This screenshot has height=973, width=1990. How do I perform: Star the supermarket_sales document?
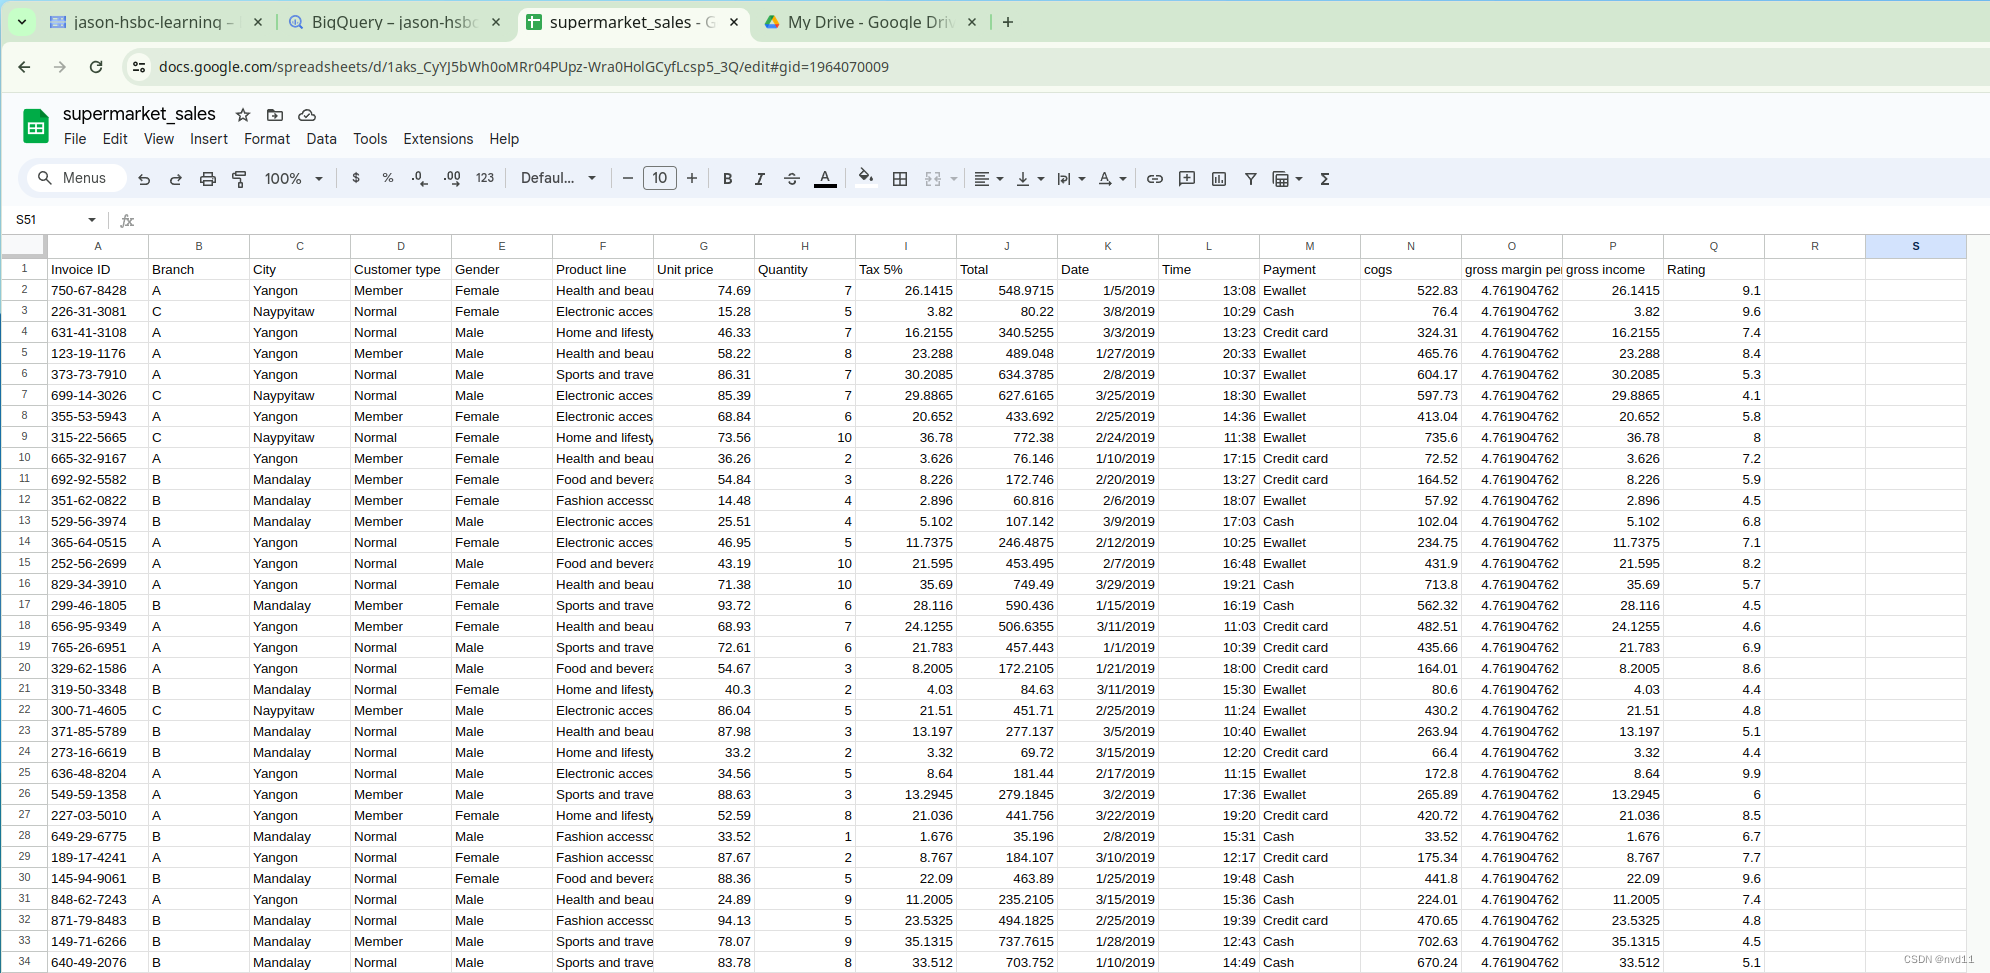click(243, 115)
